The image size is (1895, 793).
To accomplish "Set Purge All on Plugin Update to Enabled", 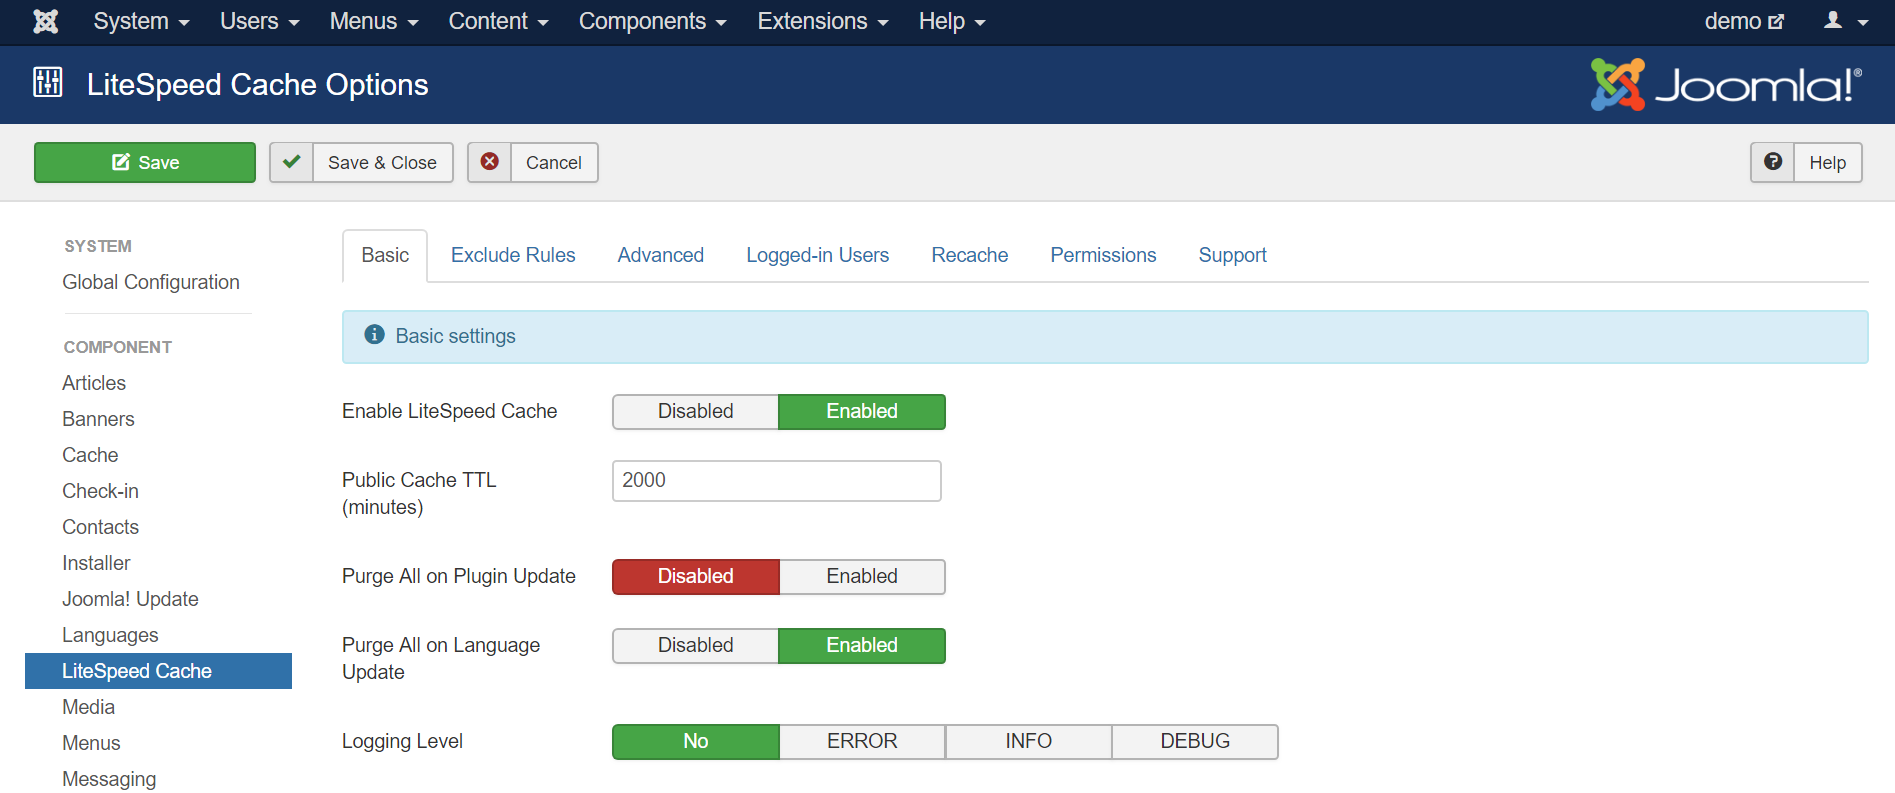I will pyautogui.click(x=862, y=576).
